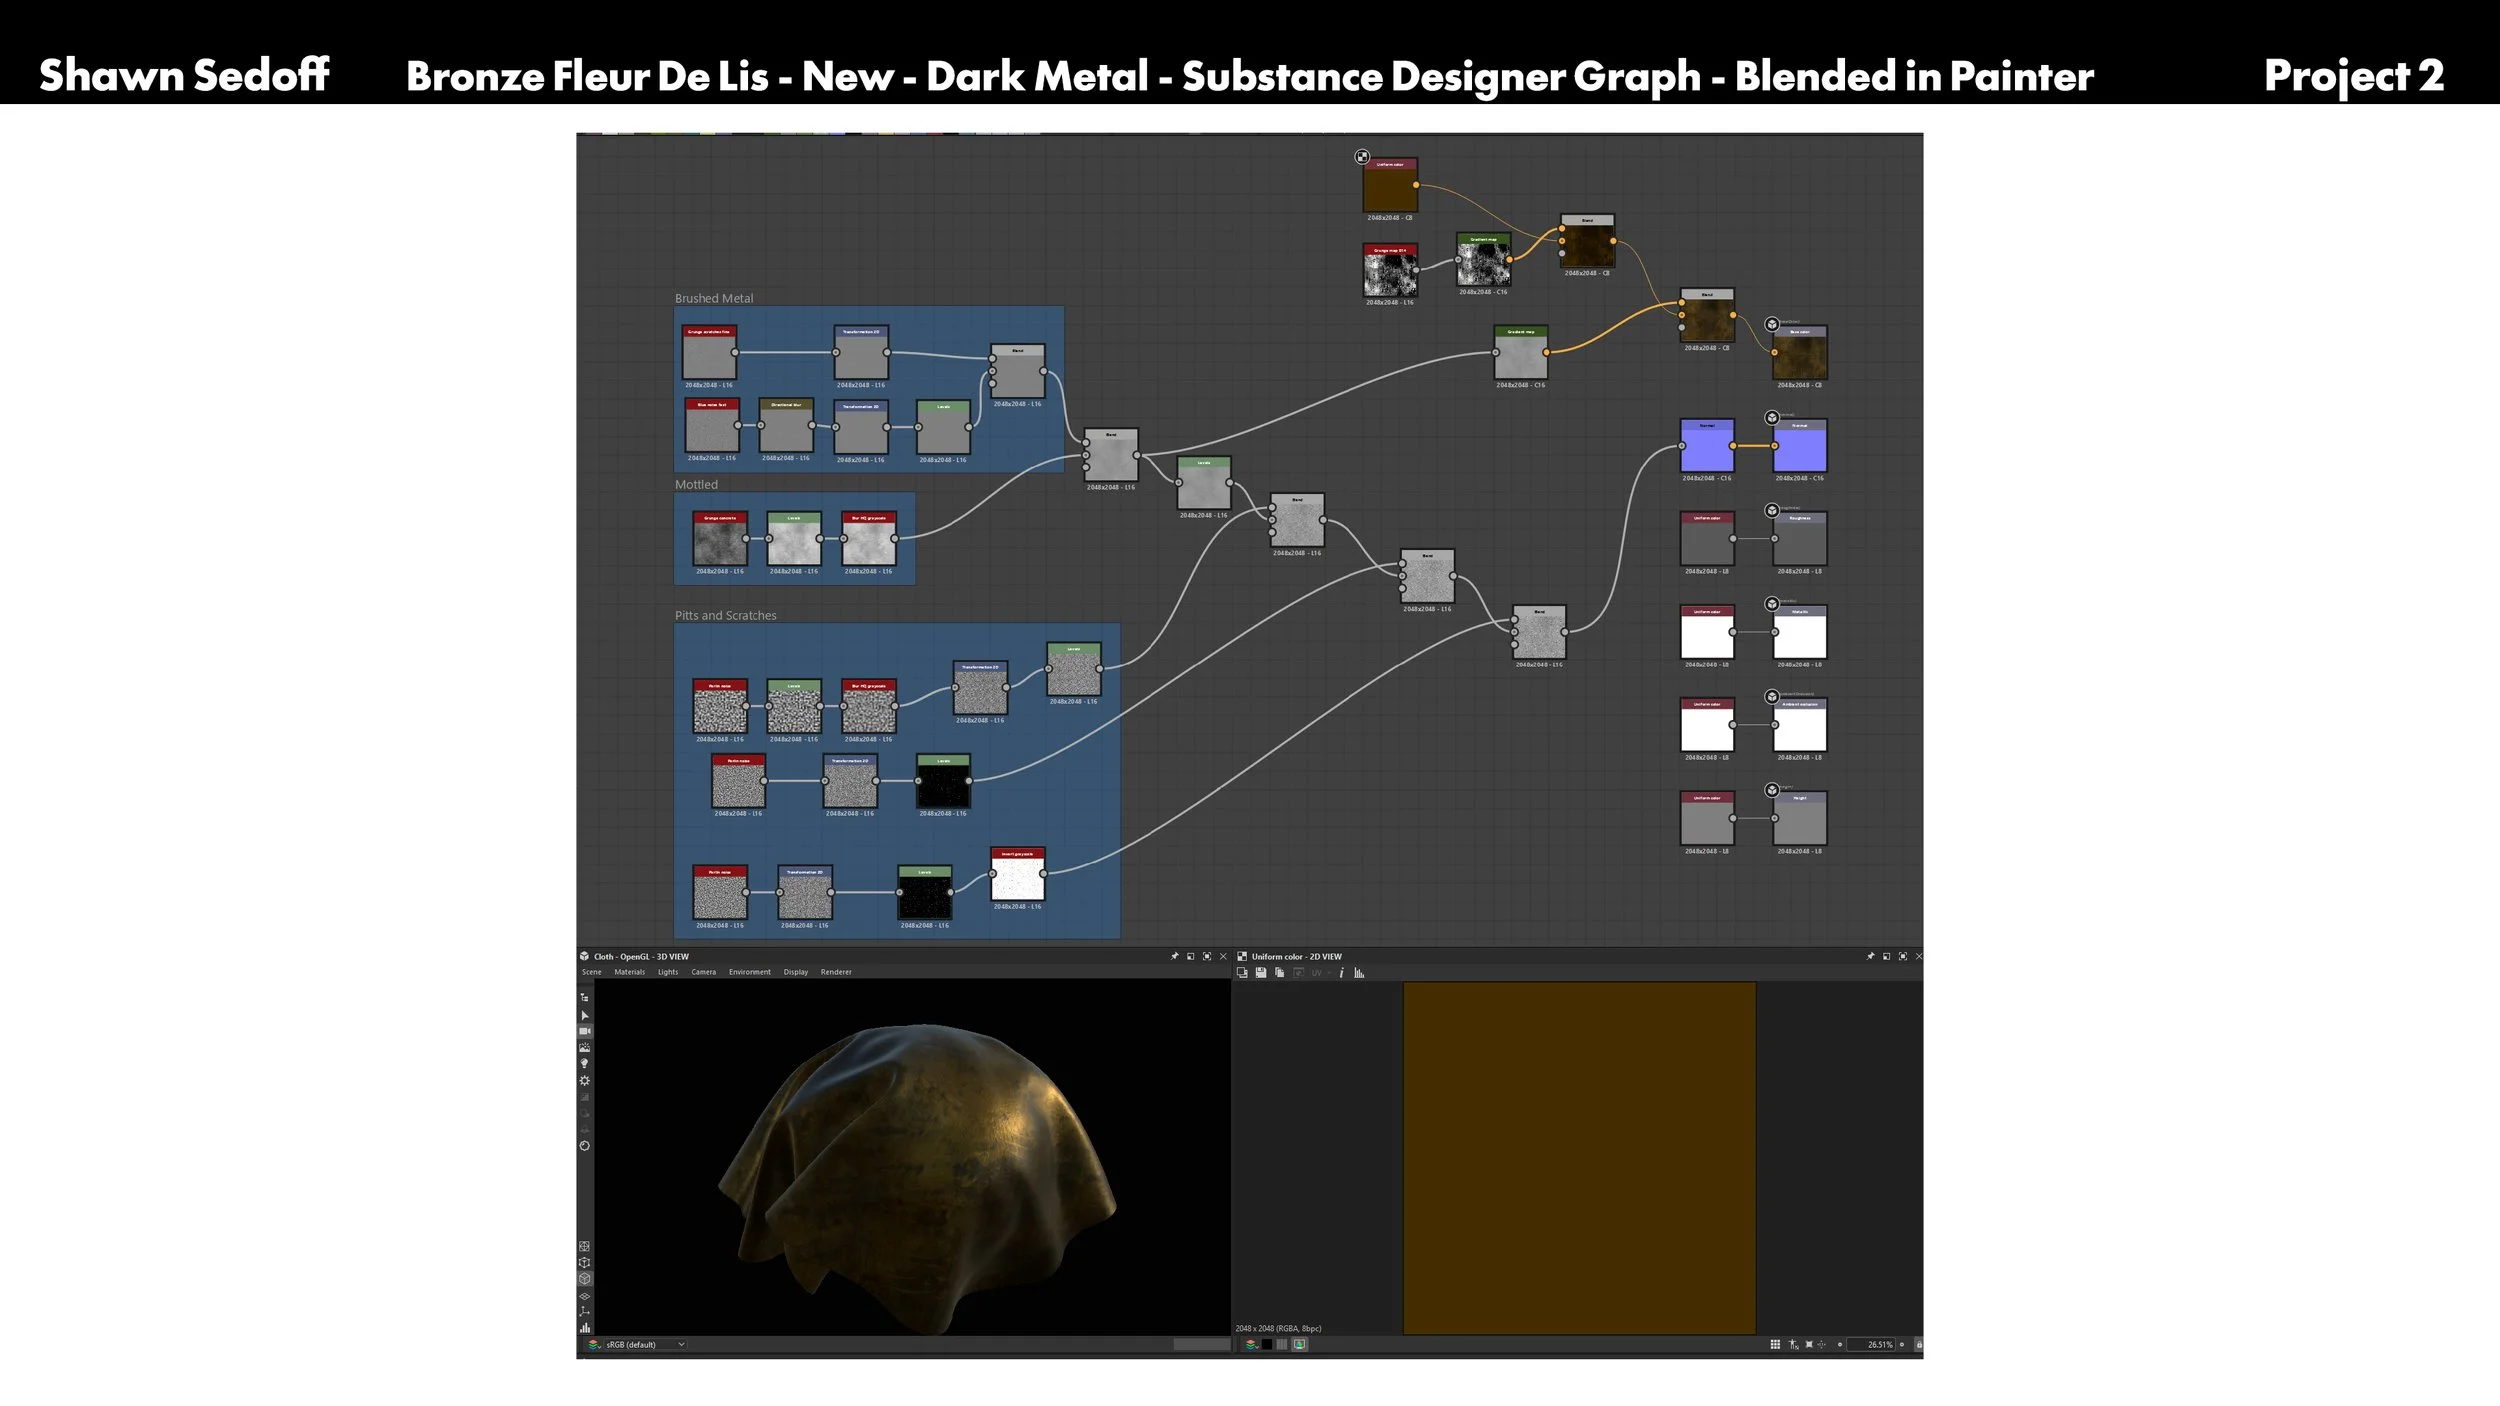This screenshot has height=1406, width=2500.
Task: Click the circular rotate icon in 3D view sidebar
Action: 585,1146
